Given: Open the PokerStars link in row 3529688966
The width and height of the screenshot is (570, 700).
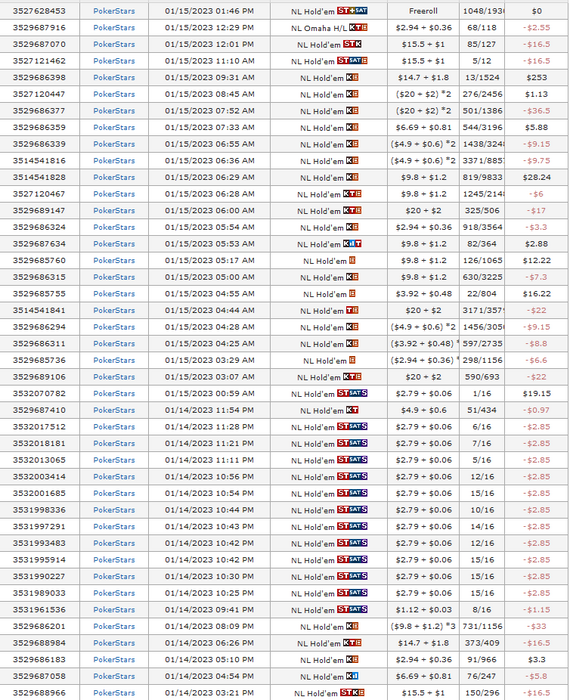Looking at the screenshot, I should 114,692.
